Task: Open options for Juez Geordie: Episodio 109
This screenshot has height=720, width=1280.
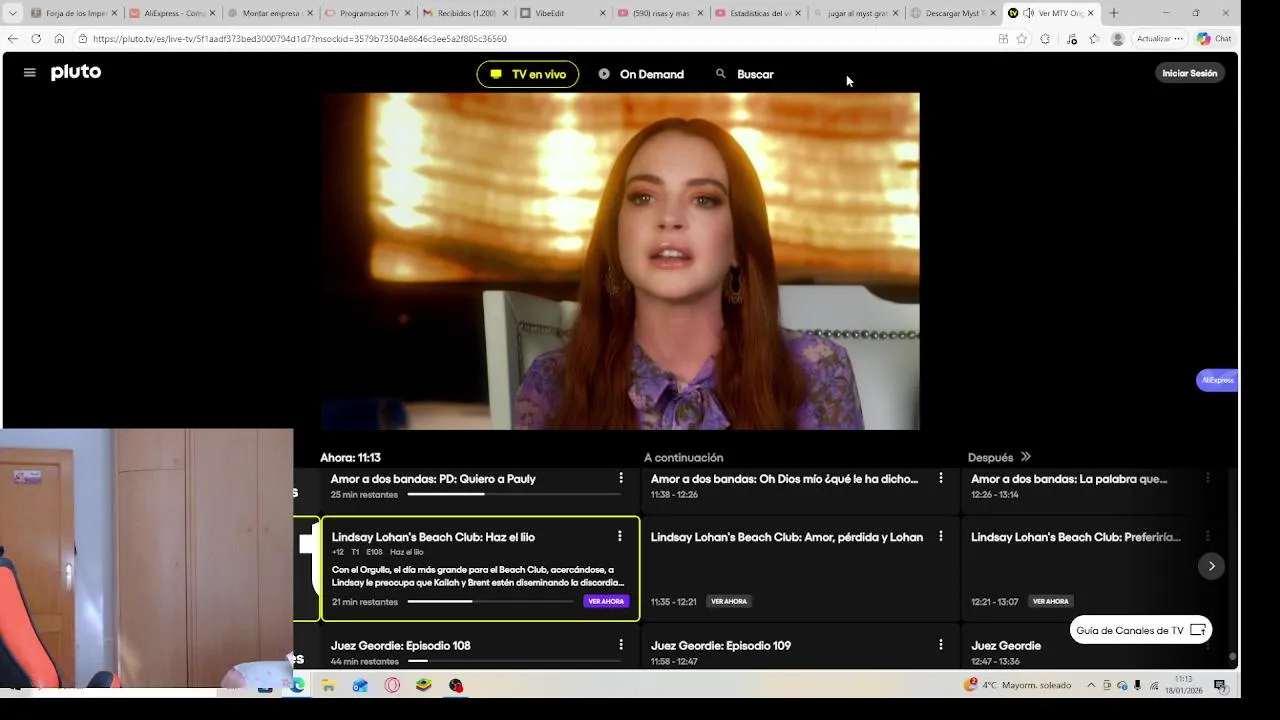Action: [x=941, y=645]
